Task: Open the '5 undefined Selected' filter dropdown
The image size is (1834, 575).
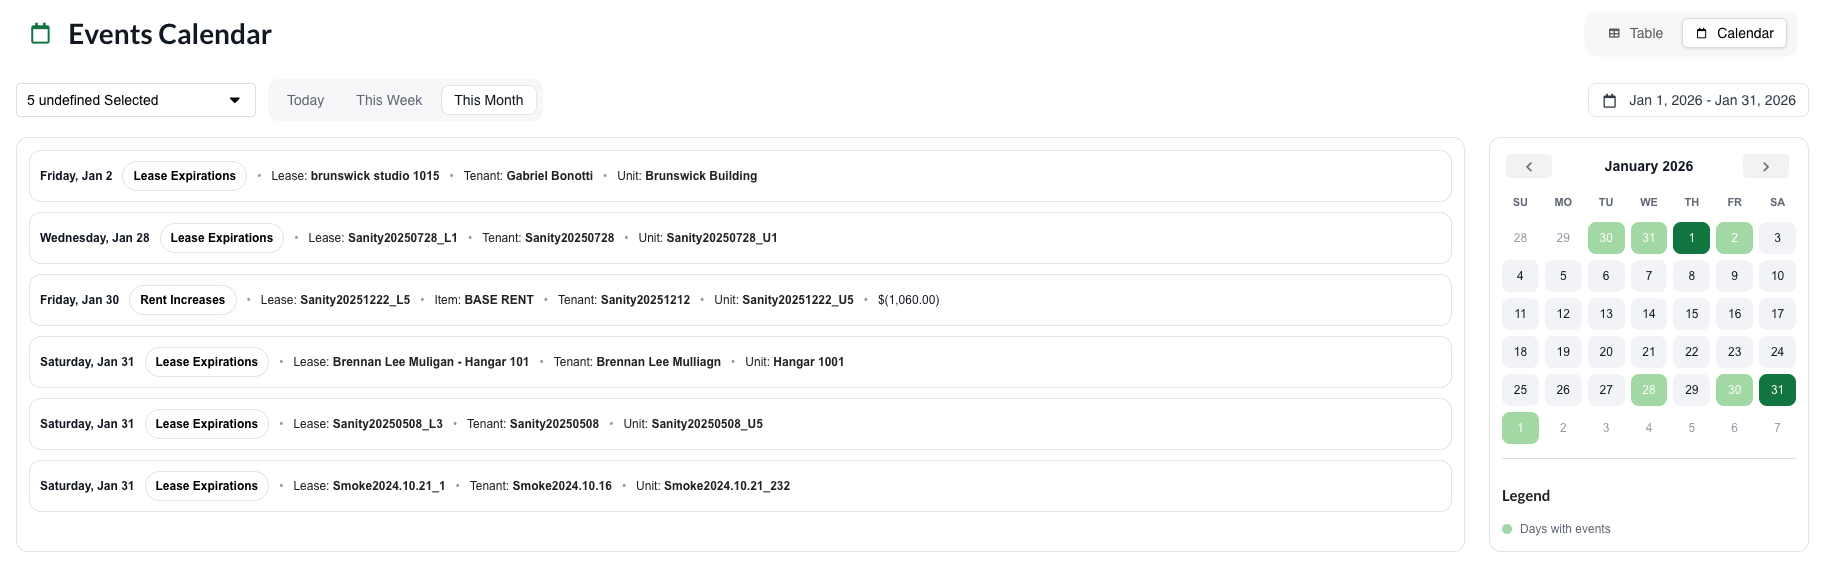Action: 136,100
